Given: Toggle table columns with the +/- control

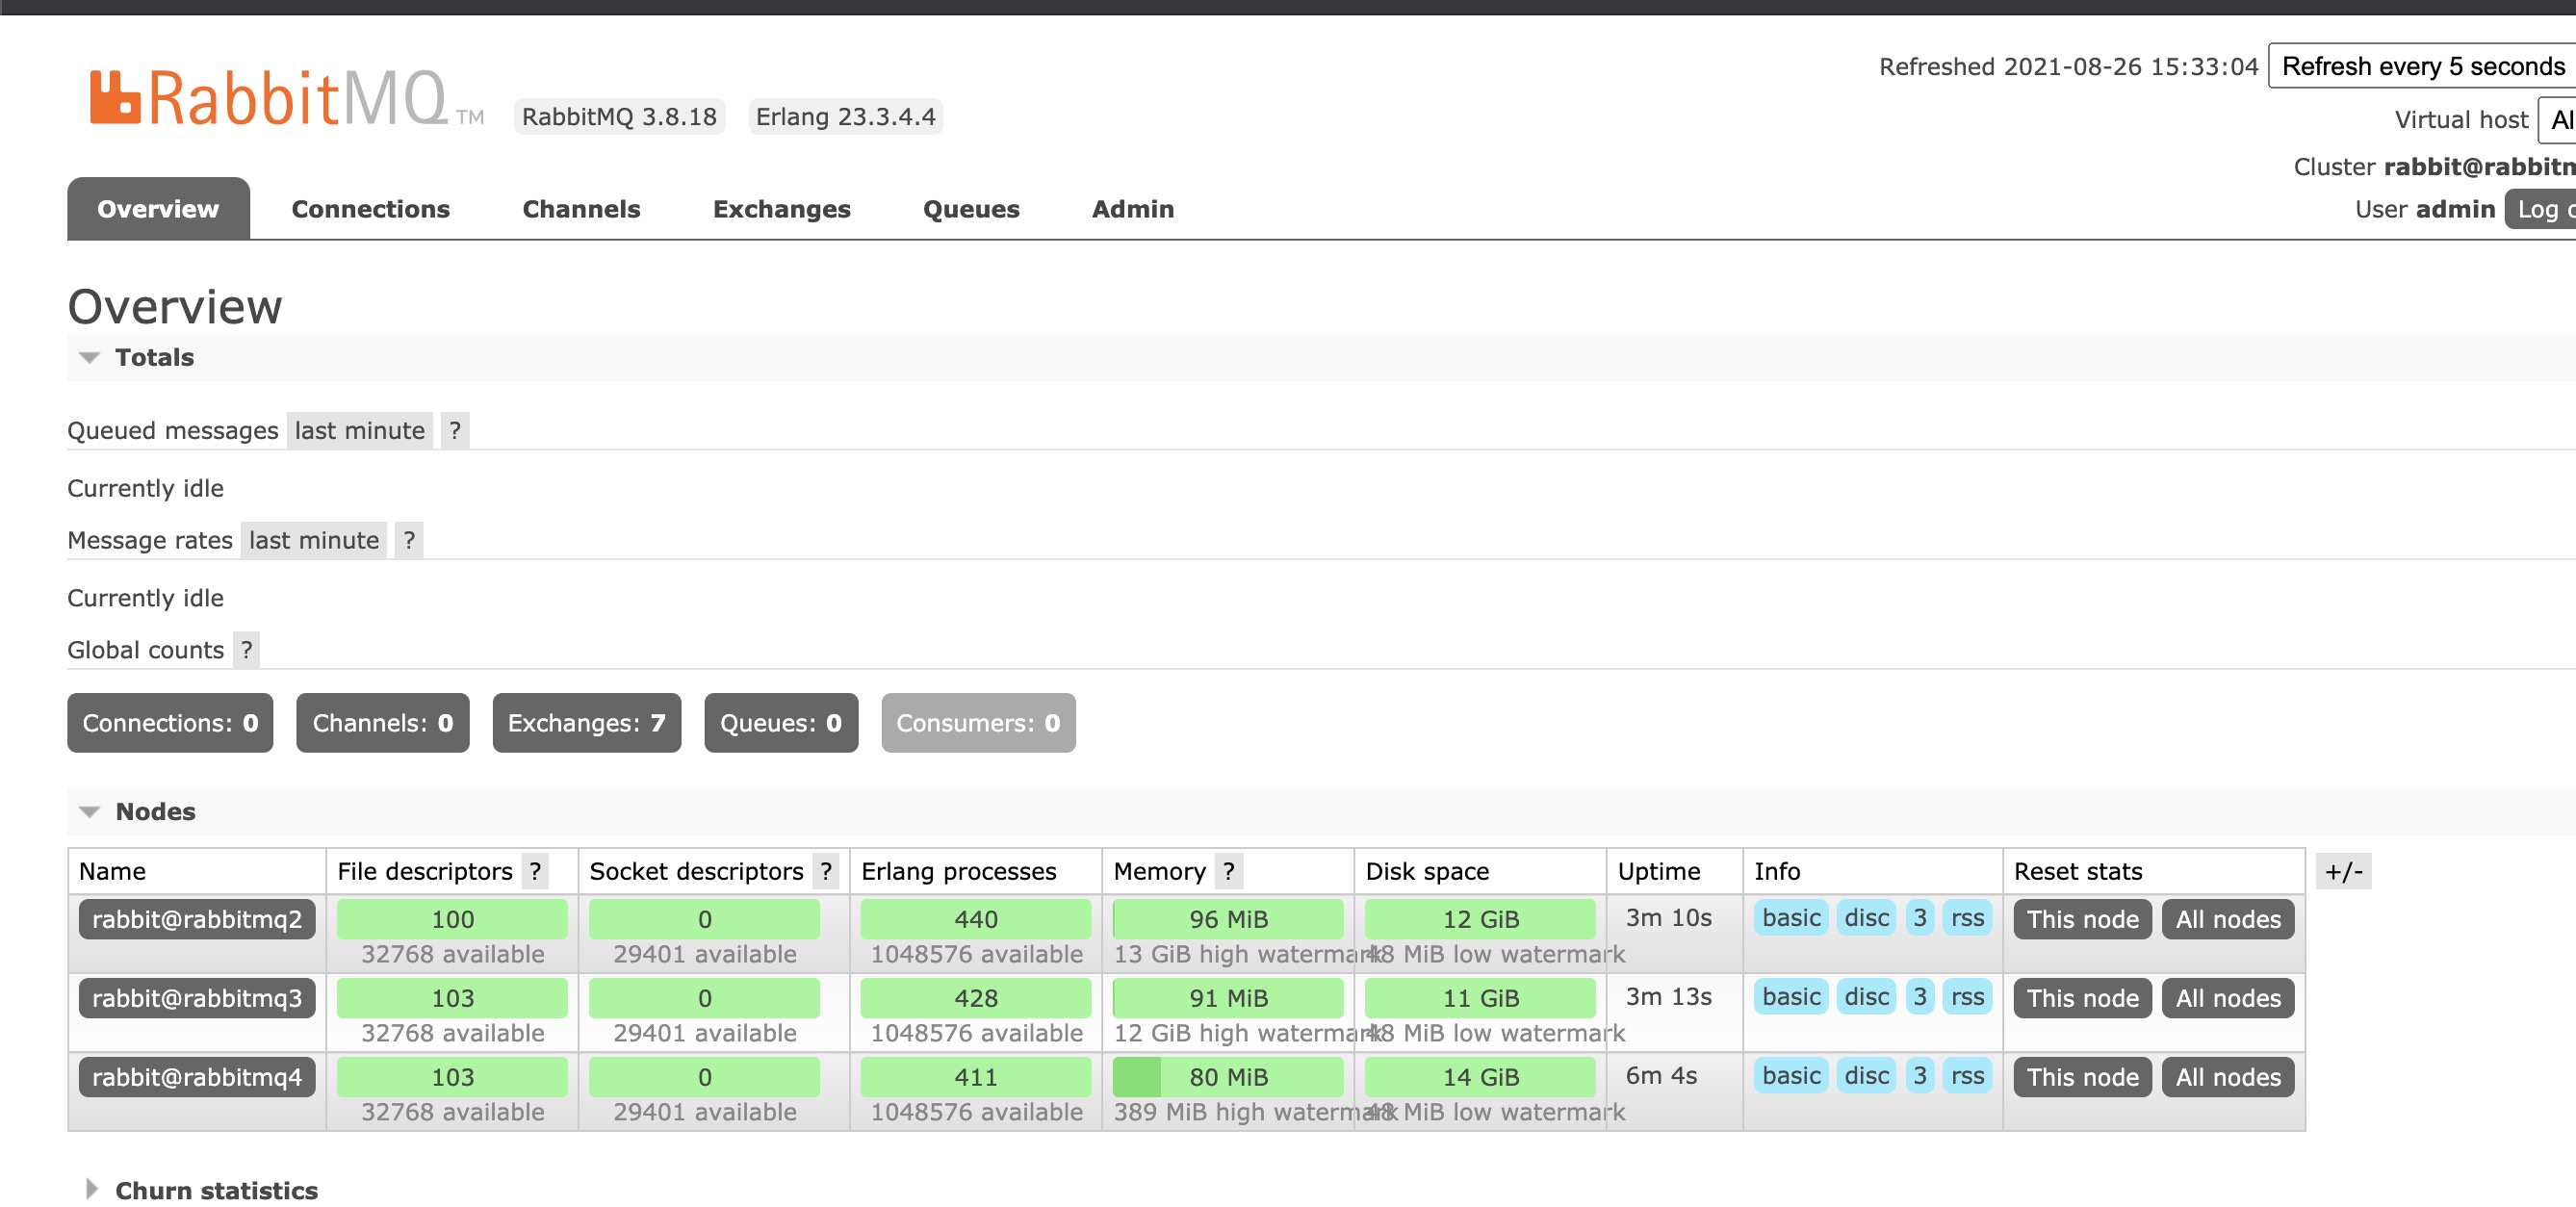Looking at the screenshot, I should (2345, 871).
